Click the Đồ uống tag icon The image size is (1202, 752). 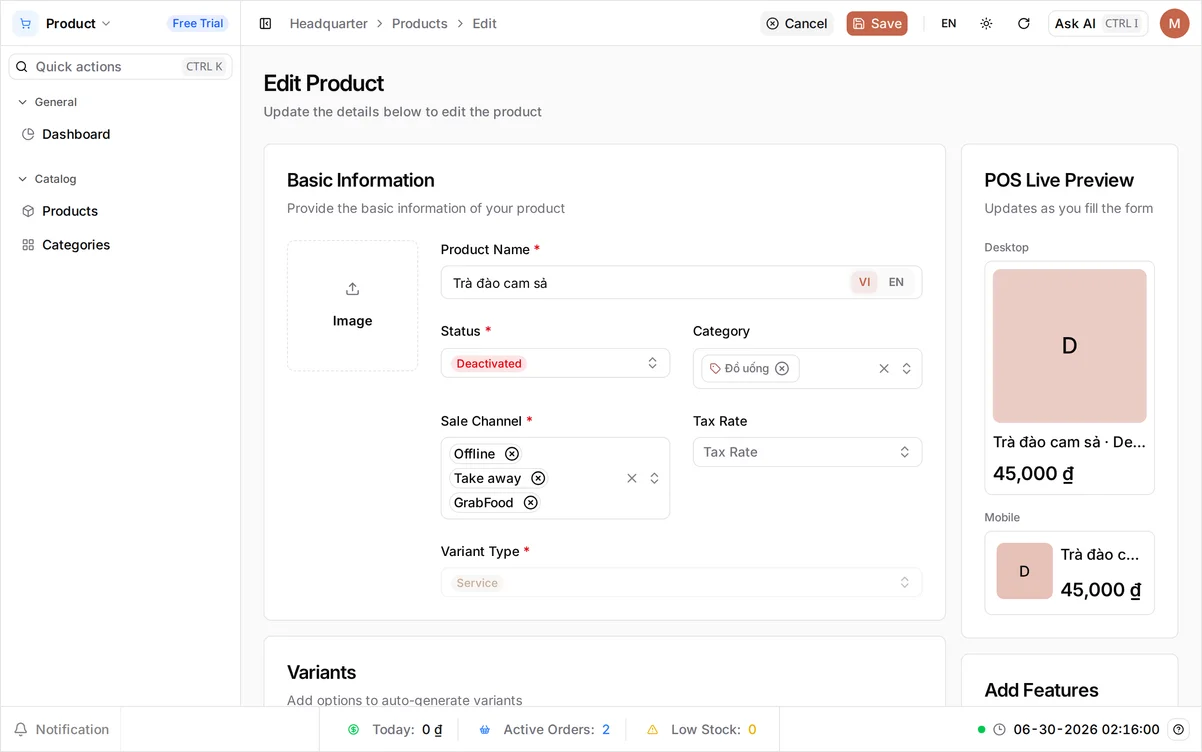click(715, 368)
